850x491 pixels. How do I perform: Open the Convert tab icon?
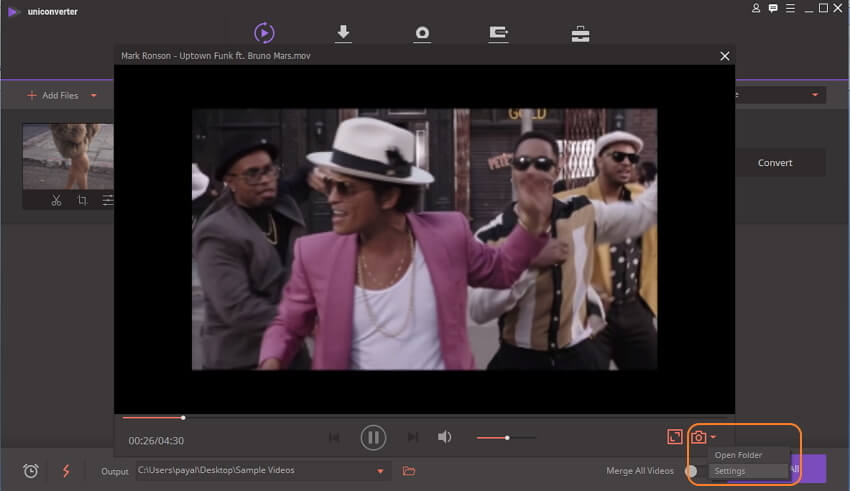264,33
